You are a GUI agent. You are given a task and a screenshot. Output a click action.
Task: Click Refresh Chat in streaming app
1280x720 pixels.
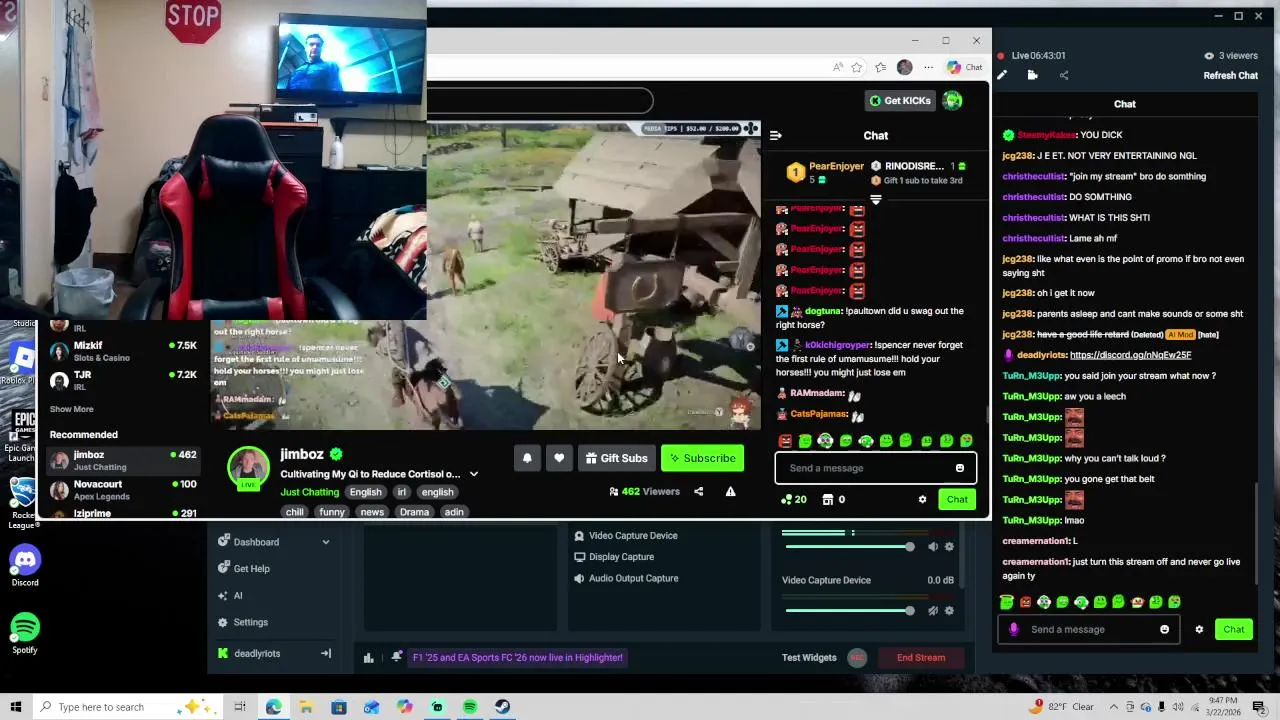coord(1231,75)
